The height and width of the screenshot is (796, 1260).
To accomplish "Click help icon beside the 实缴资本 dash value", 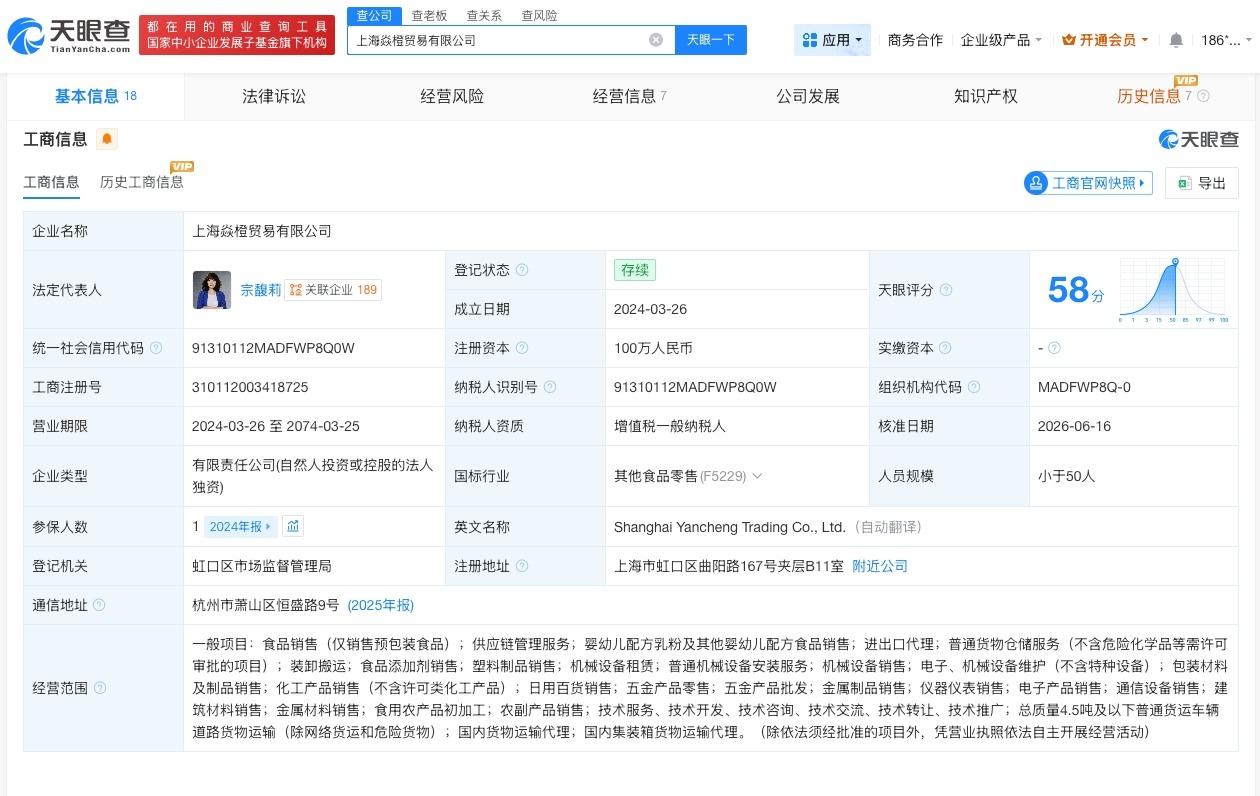I will (x=1054, y=348).
